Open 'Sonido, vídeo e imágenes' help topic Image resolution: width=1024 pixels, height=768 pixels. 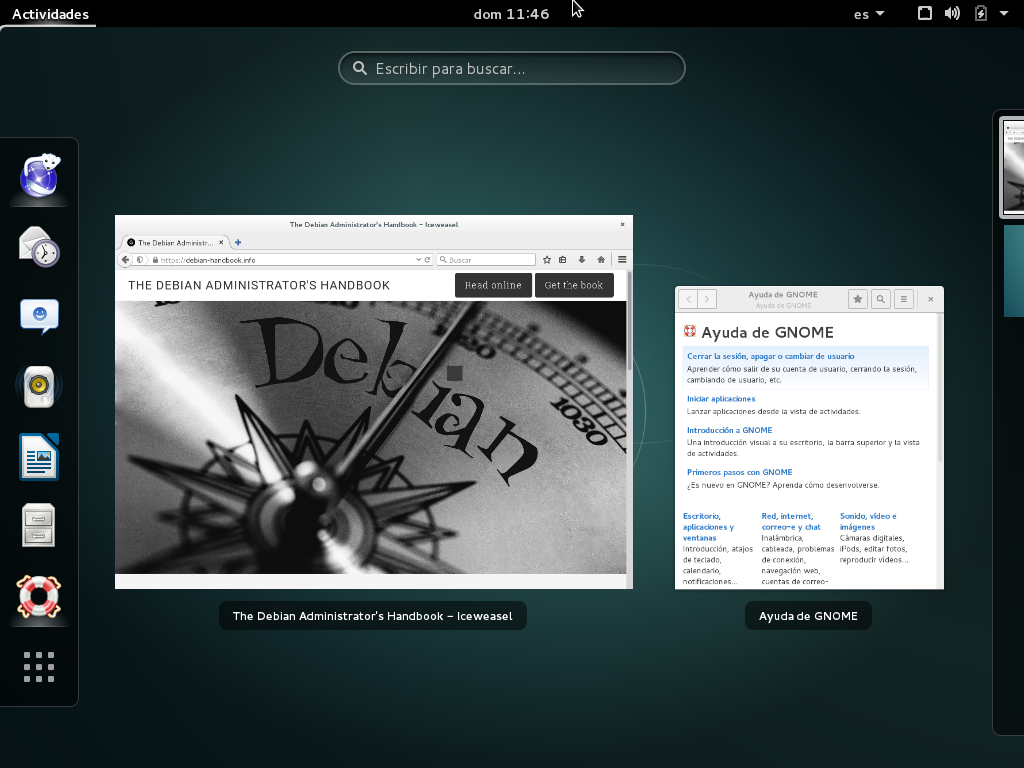[x=868, y=521]
